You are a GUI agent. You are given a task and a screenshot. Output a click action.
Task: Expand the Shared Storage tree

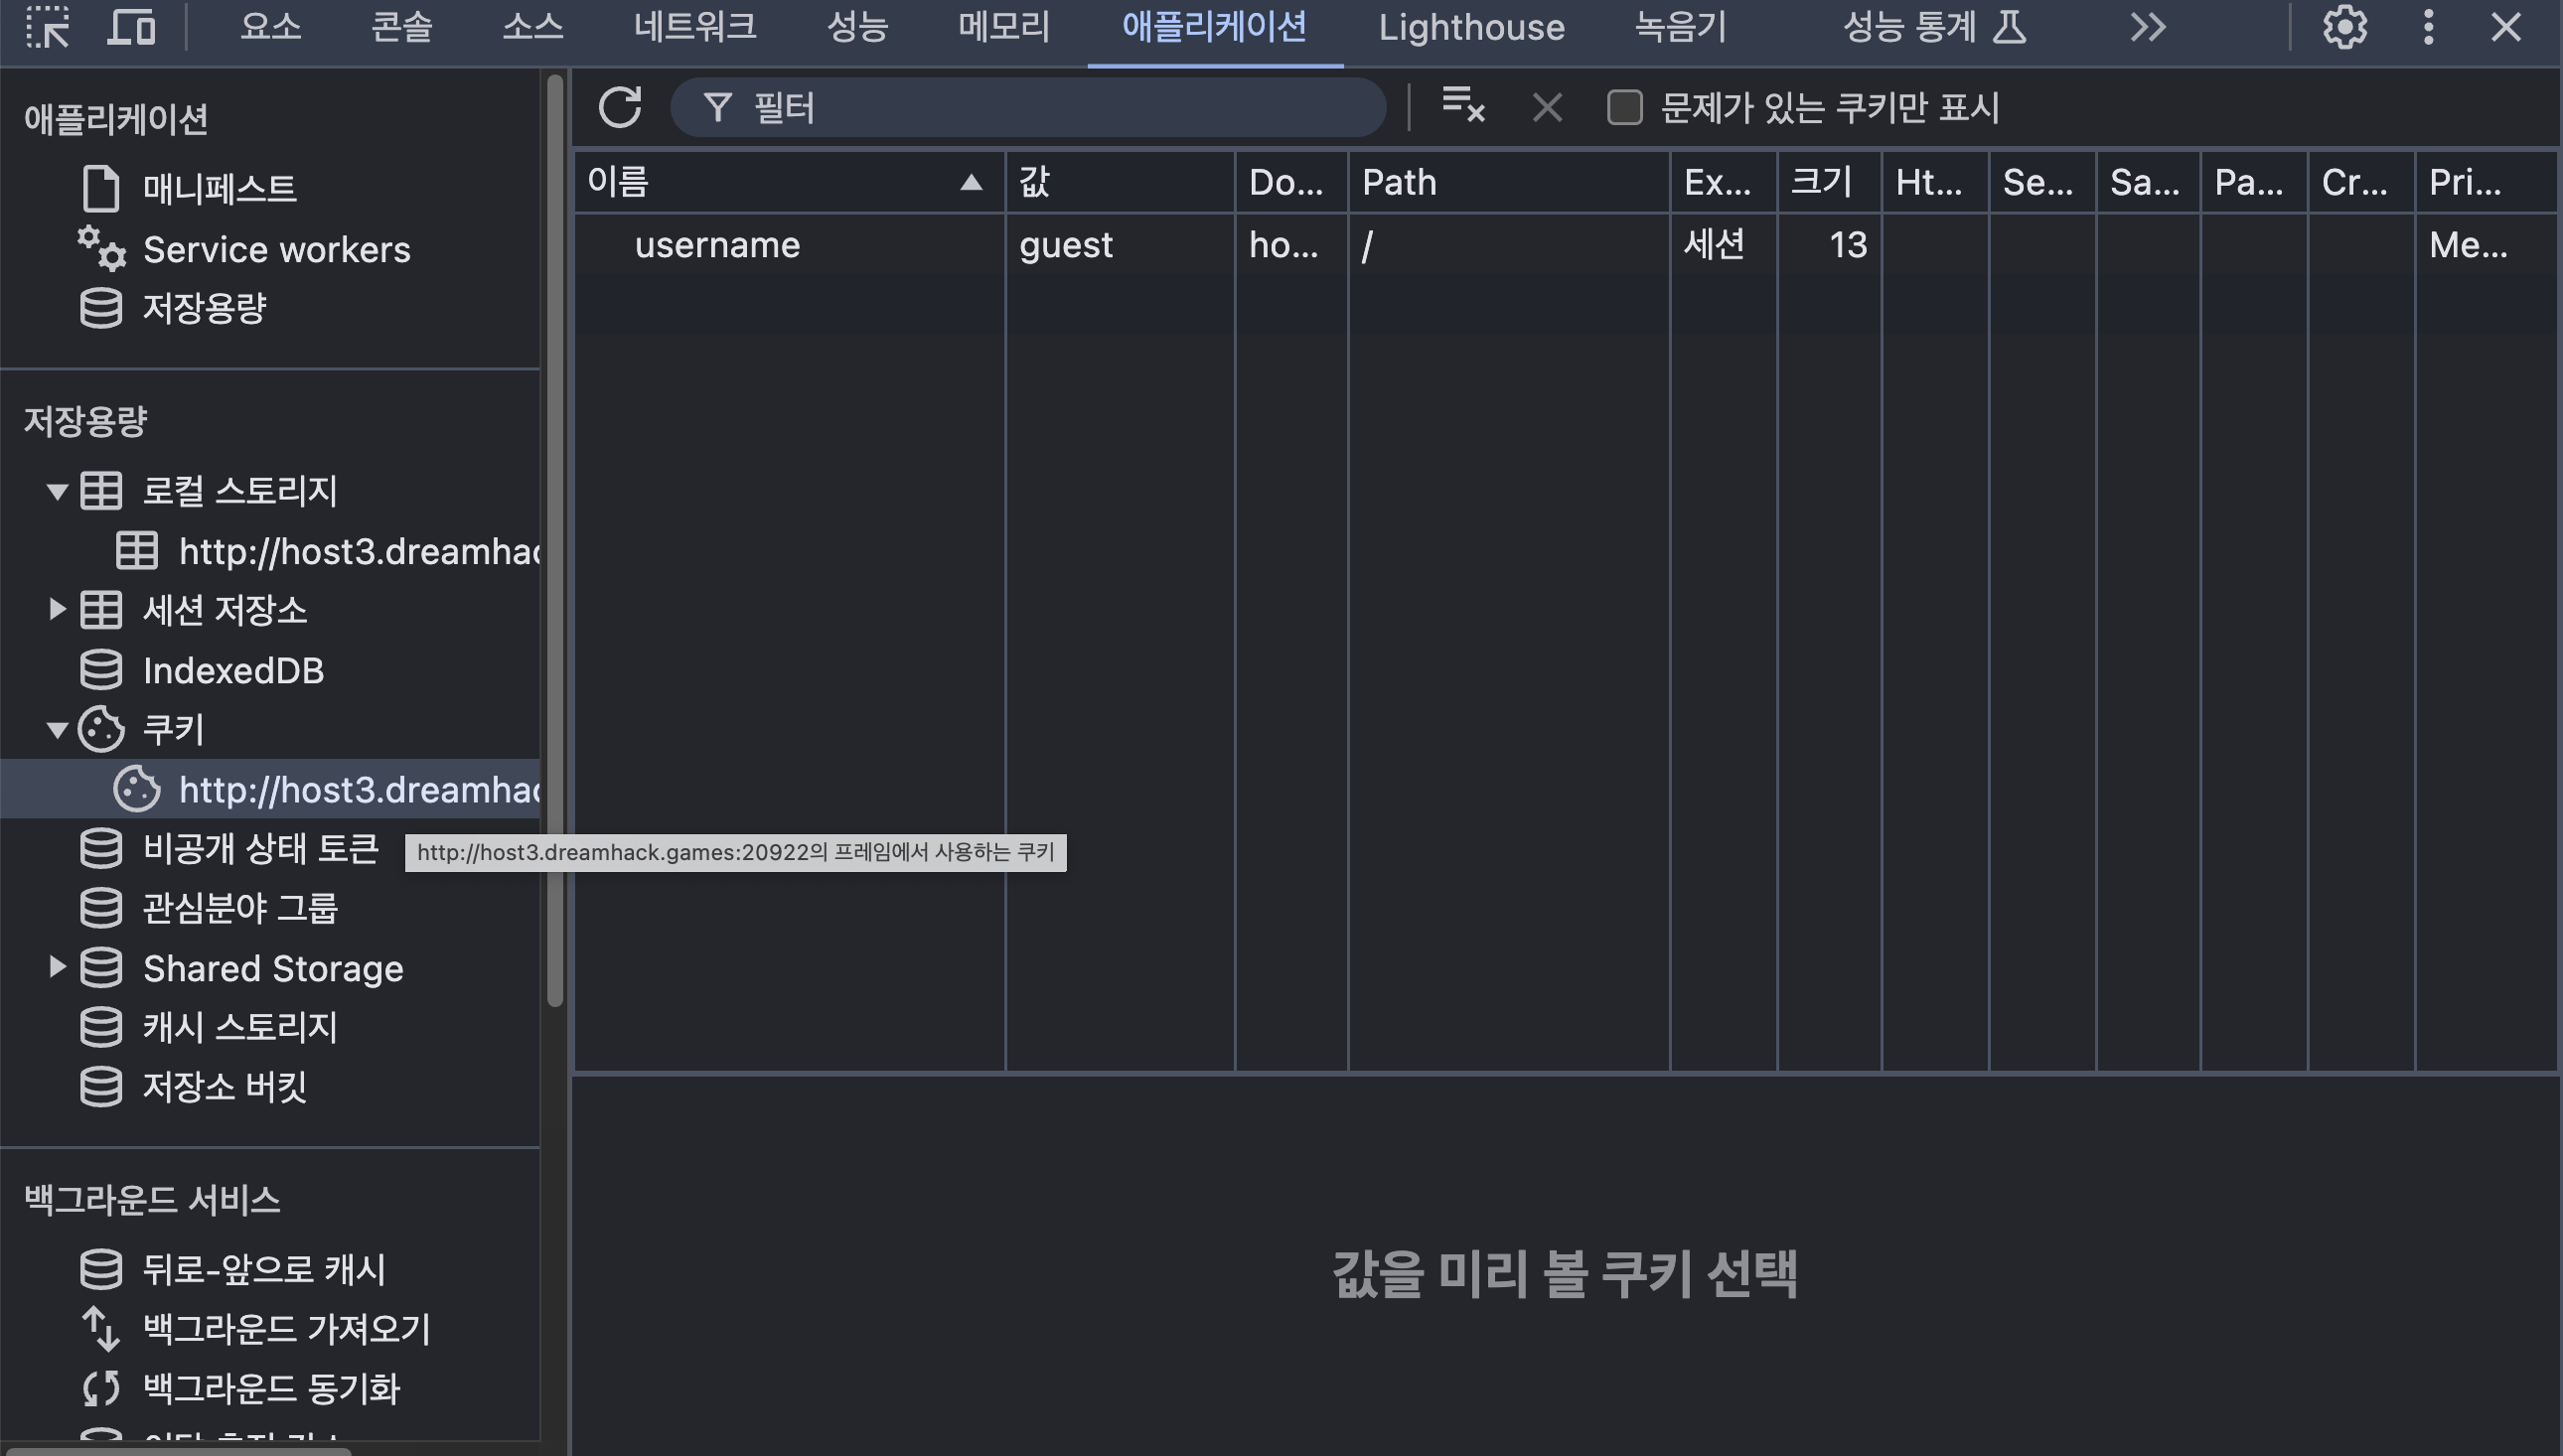[57, 967]
